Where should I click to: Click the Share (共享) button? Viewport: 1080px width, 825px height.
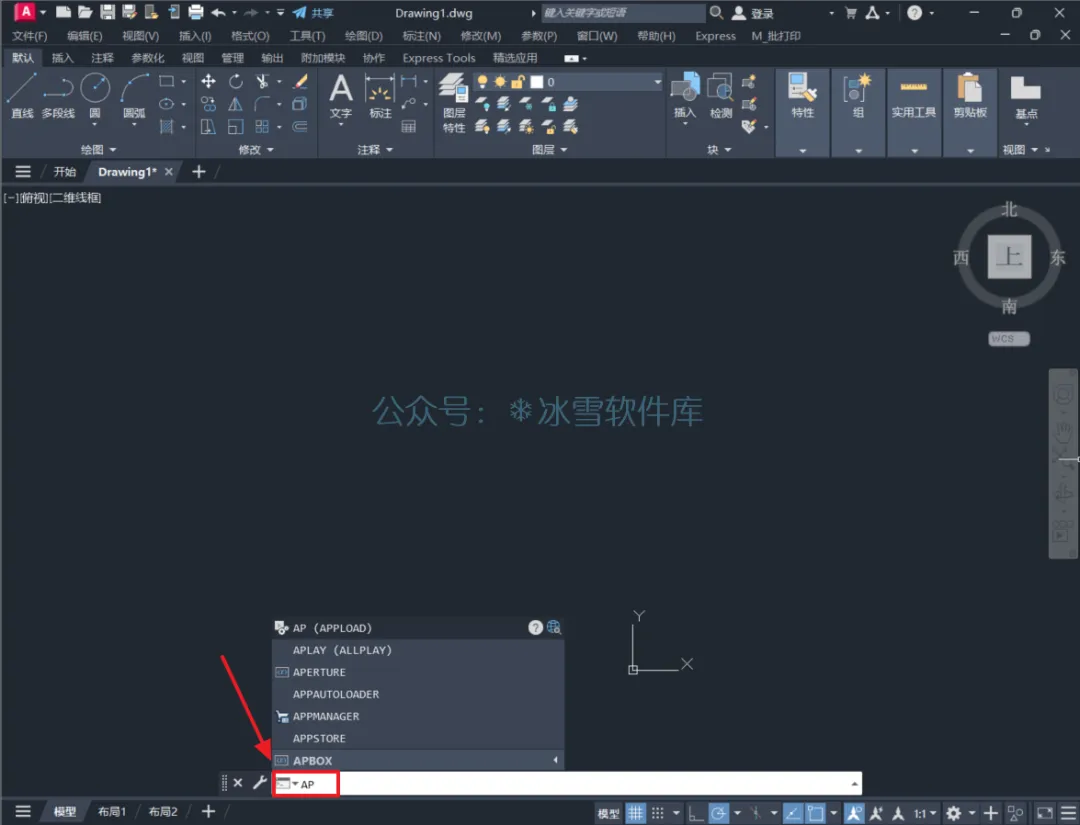[x=313, y=12]
